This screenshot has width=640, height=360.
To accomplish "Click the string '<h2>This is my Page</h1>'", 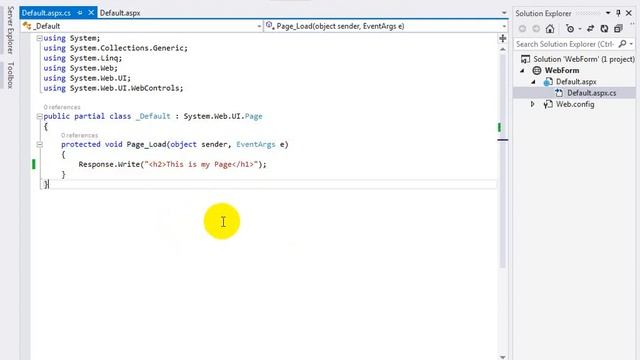I will pyautogui.click(x=203, y=164).
